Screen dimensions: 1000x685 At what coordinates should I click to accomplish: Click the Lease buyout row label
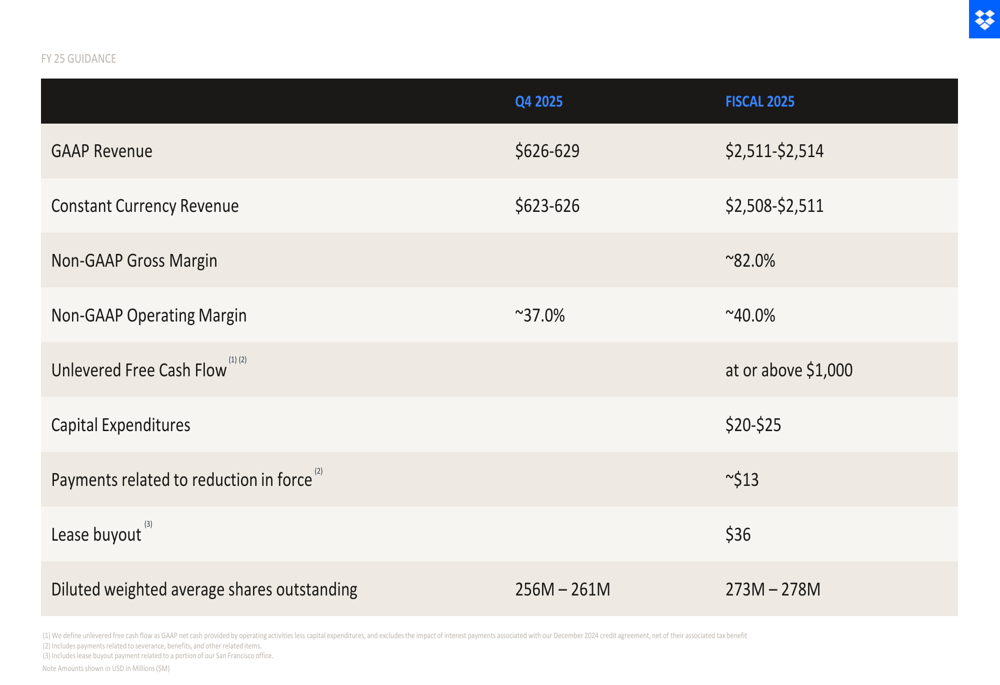point(96,535)
